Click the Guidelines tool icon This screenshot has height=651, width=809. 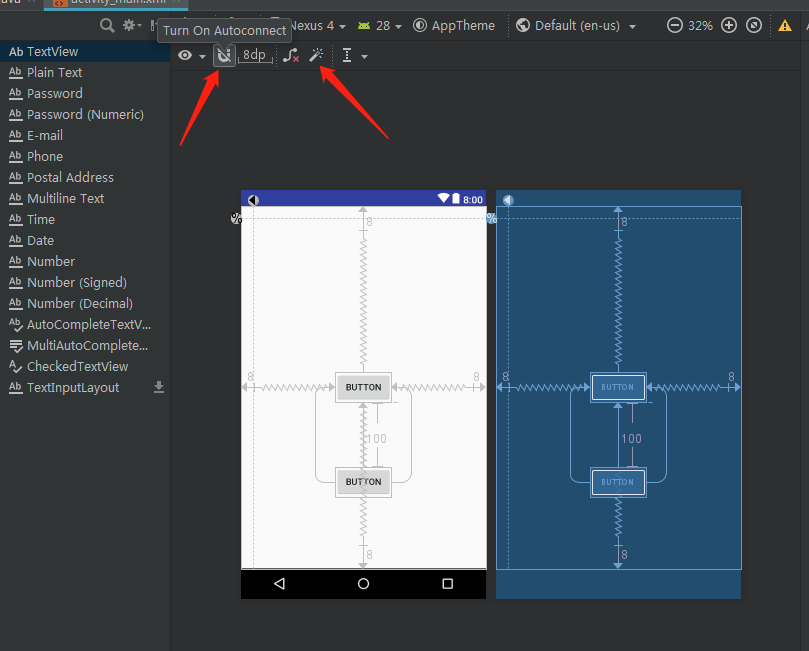click(347, 55)
